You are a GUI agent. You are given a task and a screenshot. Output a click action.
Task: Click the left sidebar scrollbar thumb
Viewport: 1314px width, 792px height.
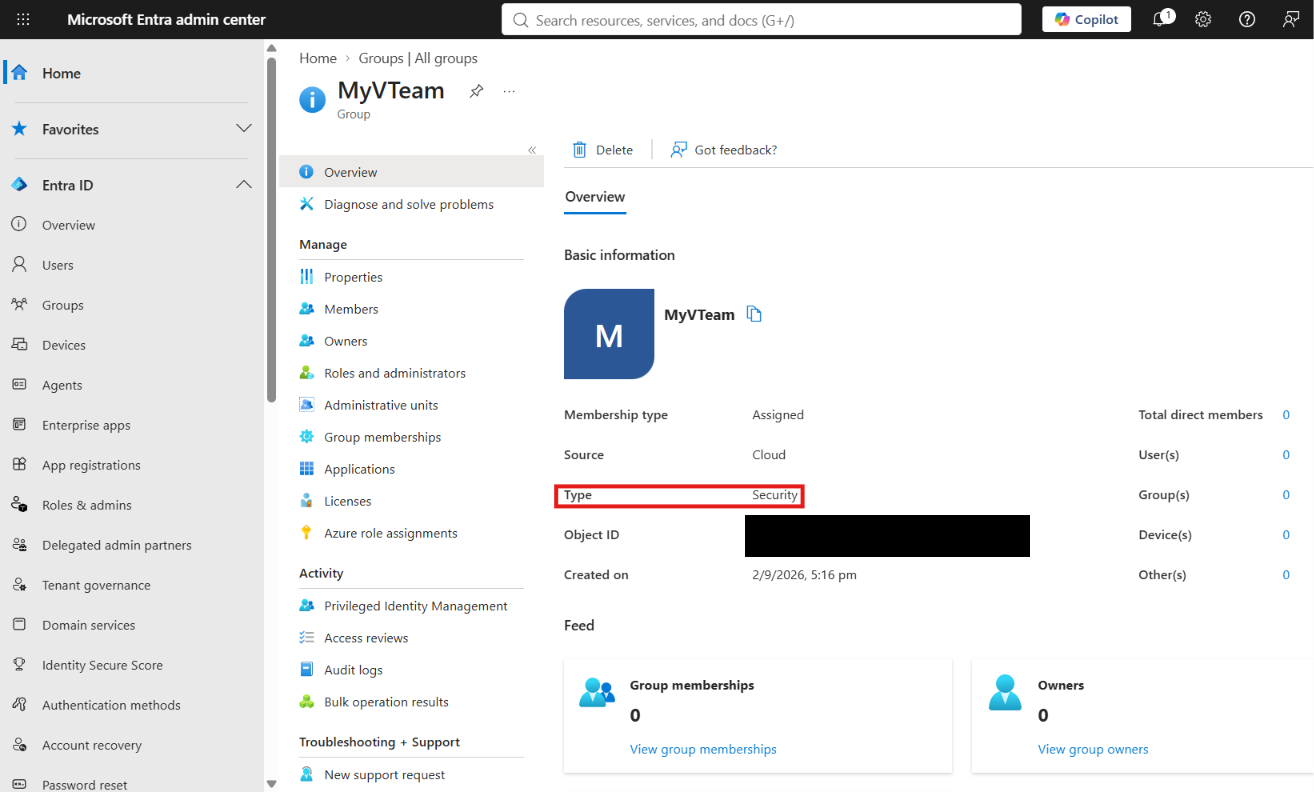point(271,230)
